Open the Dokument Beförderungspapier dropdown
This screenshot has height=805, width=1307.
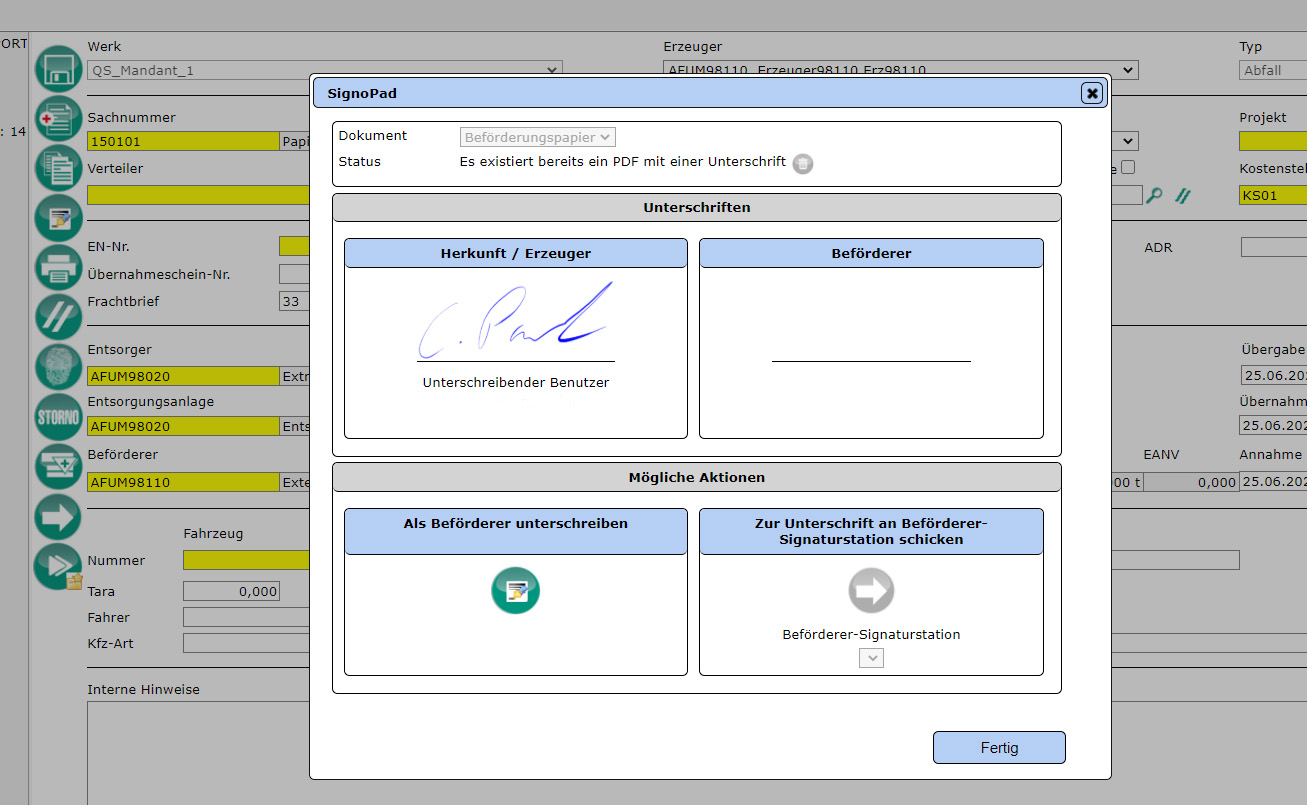538,137
